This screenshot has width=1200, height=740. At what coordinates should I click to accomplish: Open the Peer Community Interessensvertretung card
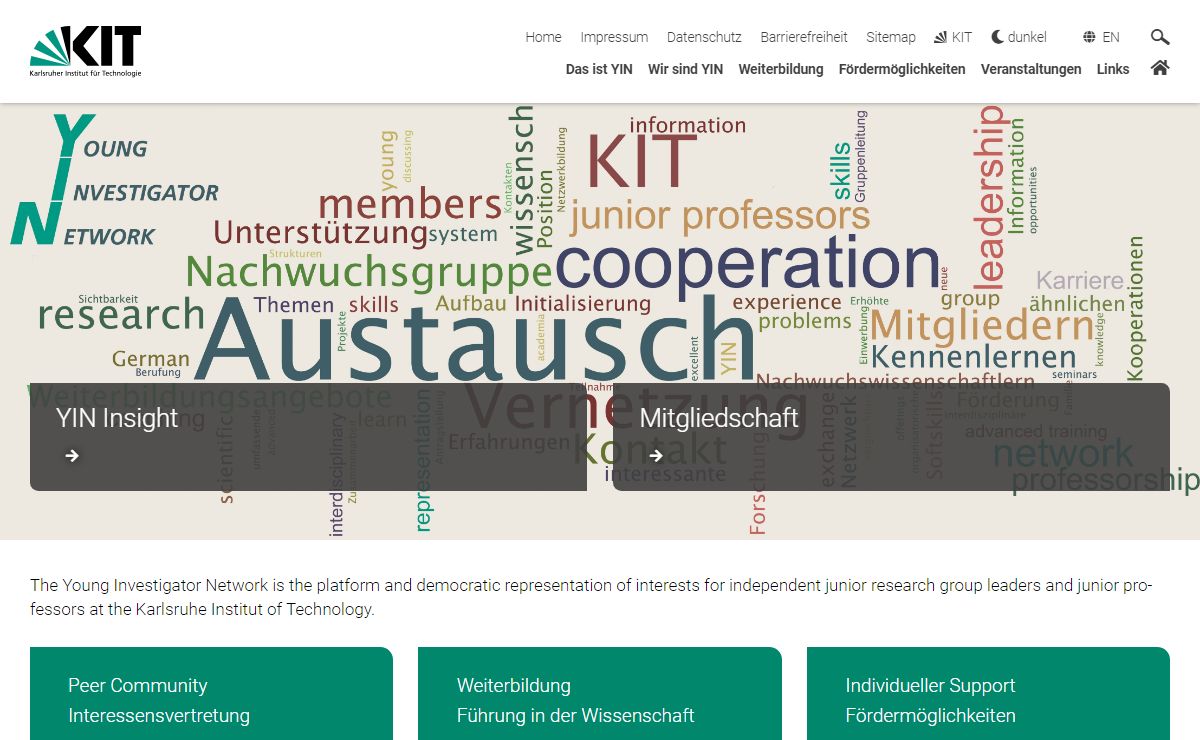point(211,694)
